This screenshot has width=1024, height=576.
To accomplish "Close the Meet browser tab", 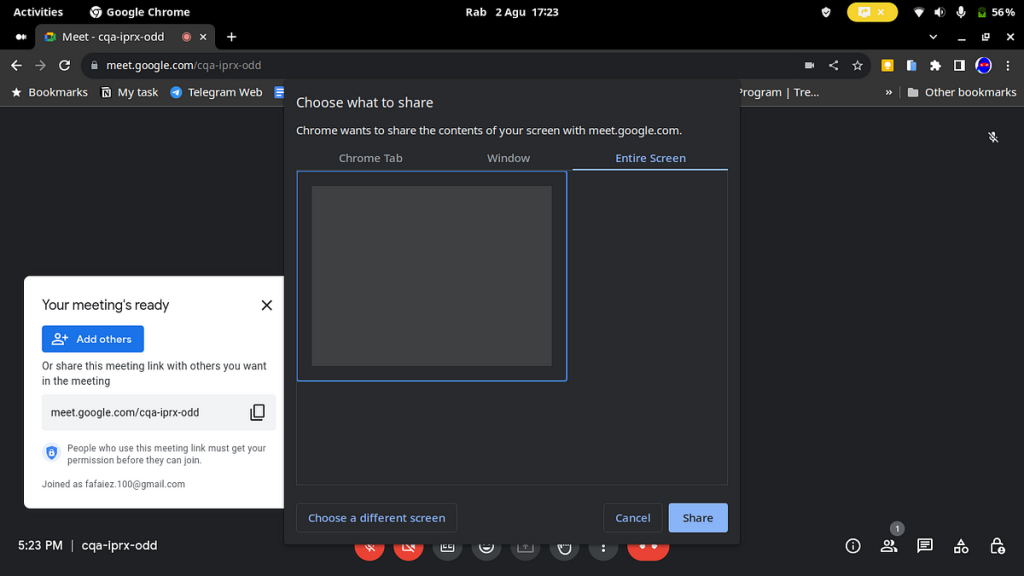I will point(203,37).
